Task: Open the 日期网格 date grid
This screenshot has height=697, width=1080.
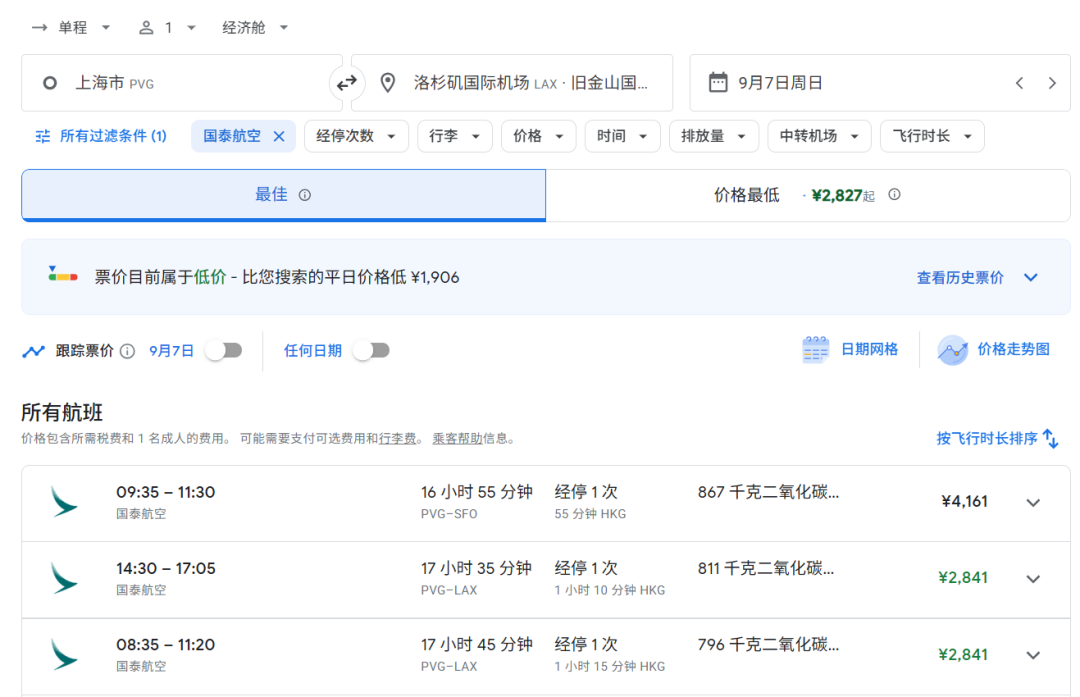Action: pyautogui.click(x=850, y=350)
